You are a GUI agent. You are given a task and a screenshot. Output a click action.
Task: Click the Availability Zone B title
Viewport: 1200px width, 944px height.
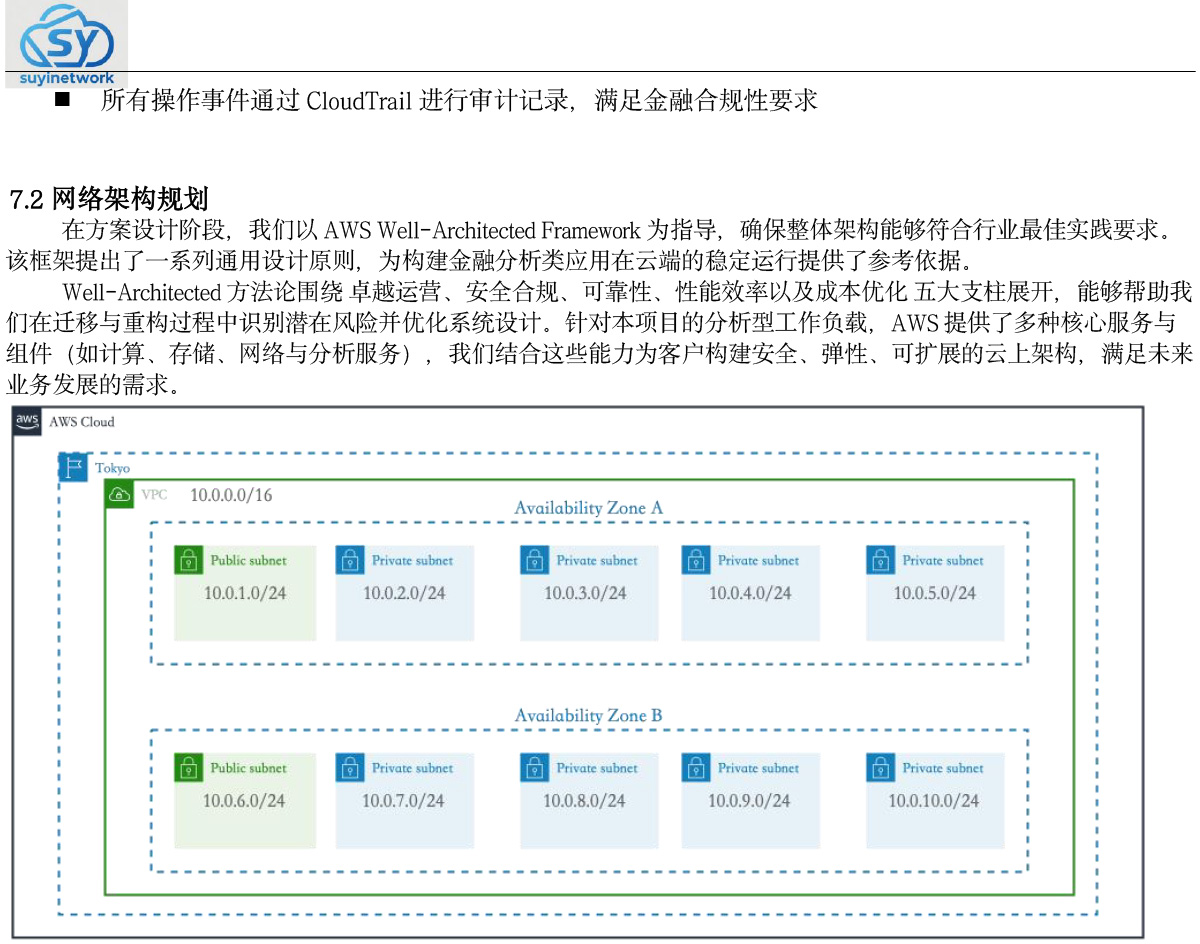tap(588, 716)
